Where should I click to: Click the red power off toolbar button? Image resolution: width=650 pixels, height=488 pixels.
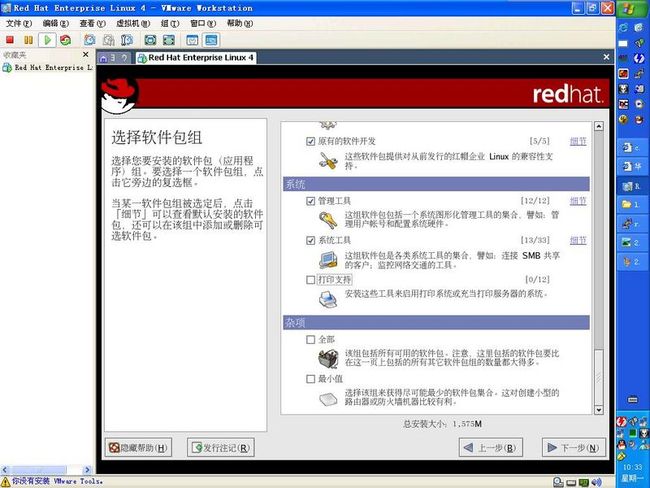(10, 40)
